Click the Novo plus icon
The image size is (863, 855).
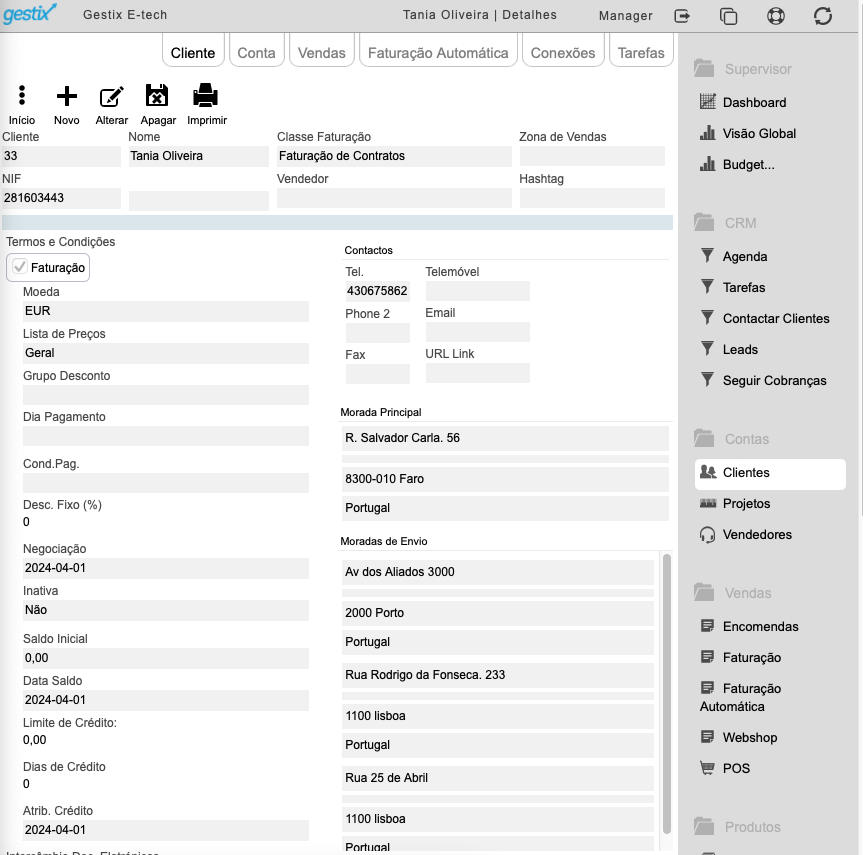pyautogui.click(x=67, y=96)
